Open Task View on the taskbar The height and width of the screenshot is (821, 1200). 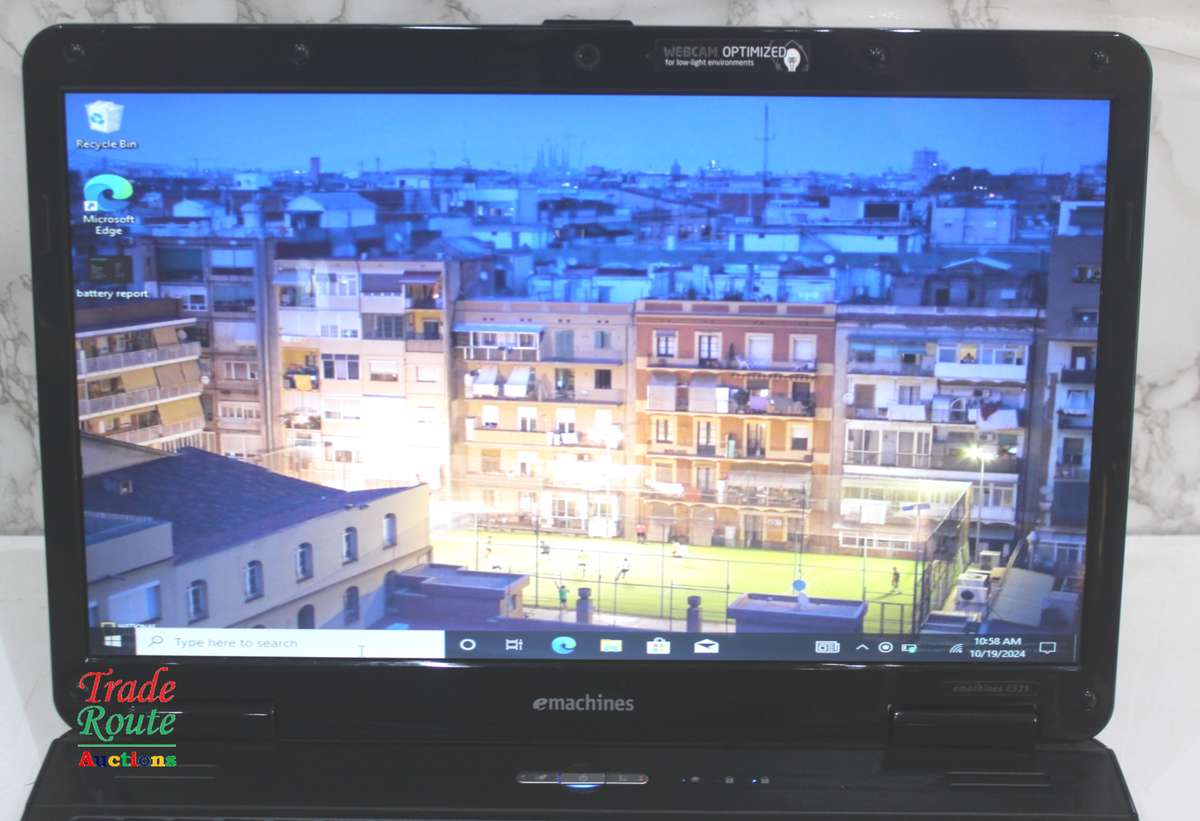tap(514, 645)
